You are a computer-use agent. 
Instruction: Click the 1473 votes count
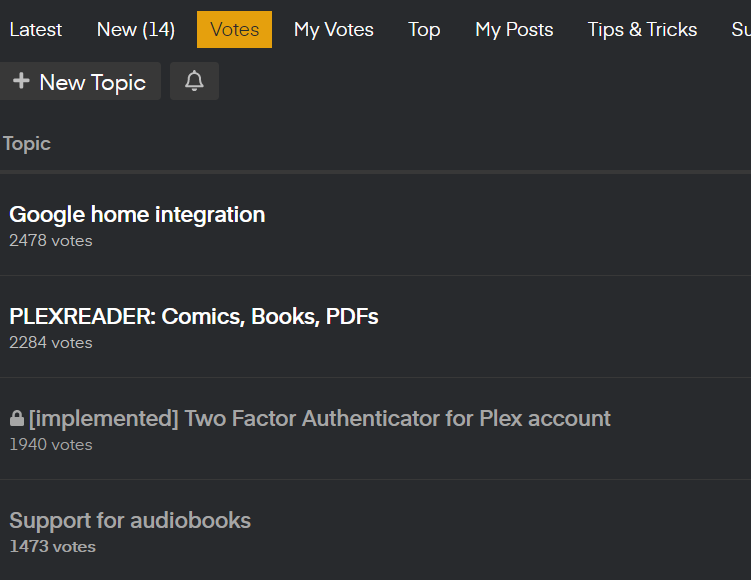(52, 547)
